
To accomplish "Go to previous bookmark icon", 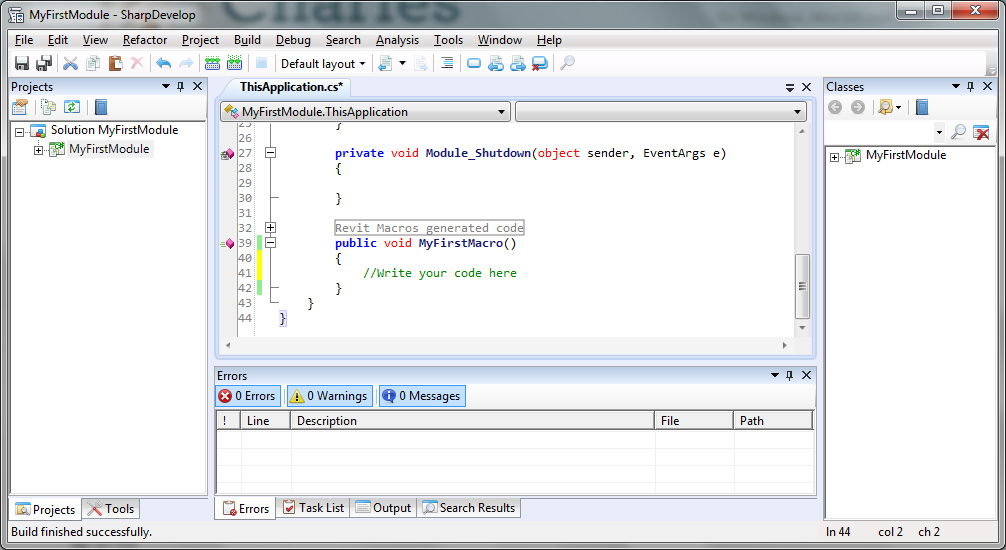I will click(x=495, y=63).
